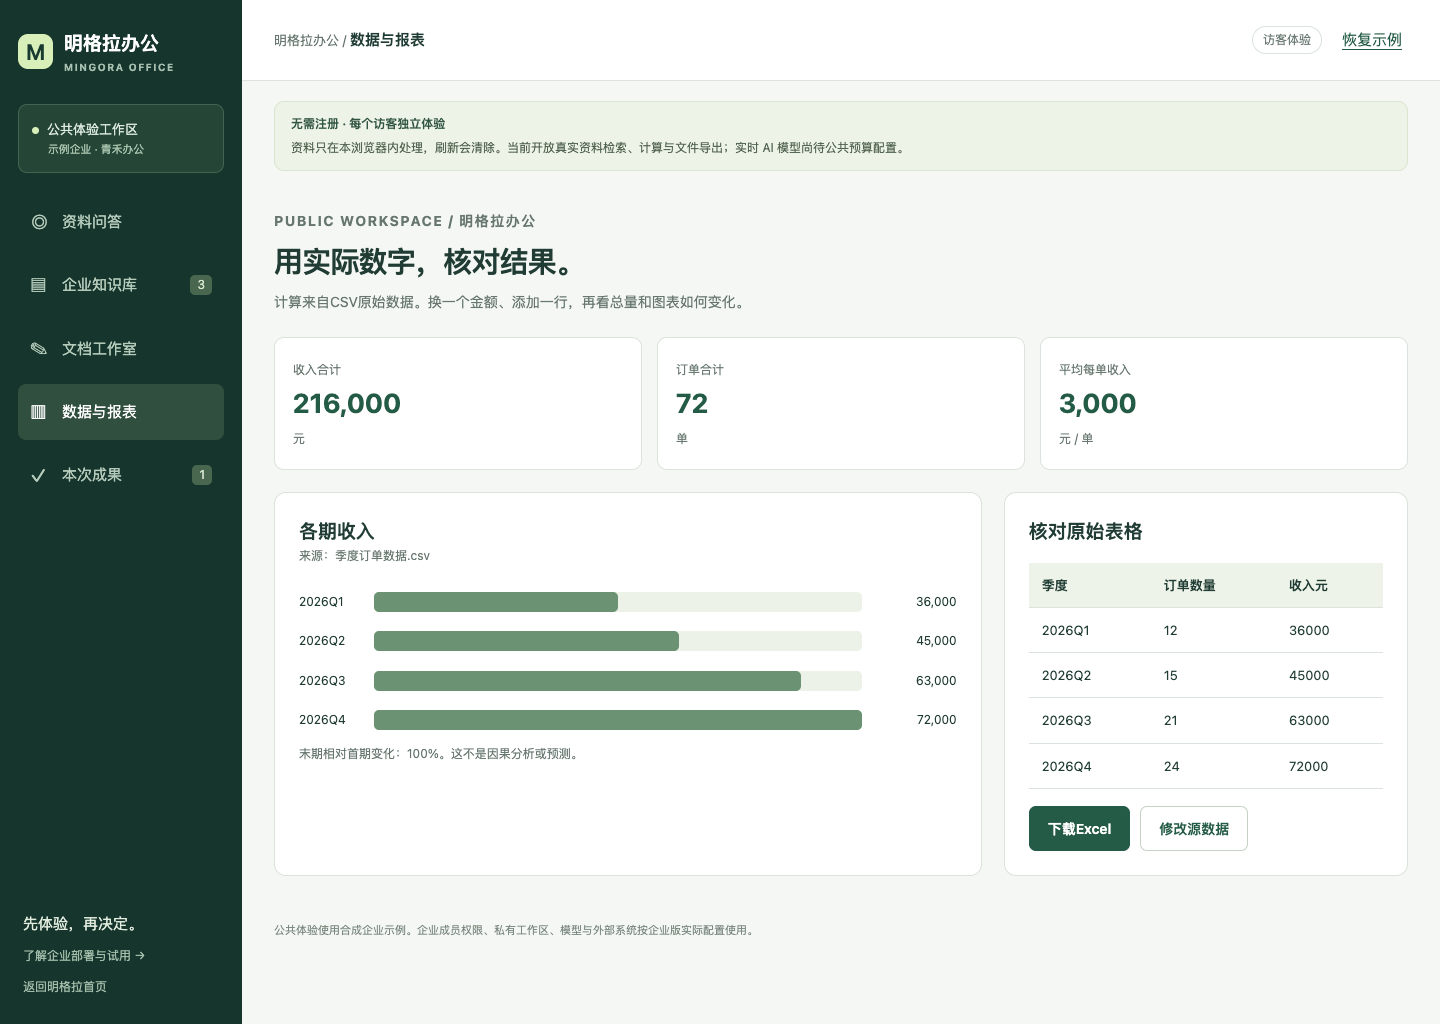Screen dimensions: 1440x1024
Task: Click the 1 badge beside 本次成果
Action: (202, 475)
